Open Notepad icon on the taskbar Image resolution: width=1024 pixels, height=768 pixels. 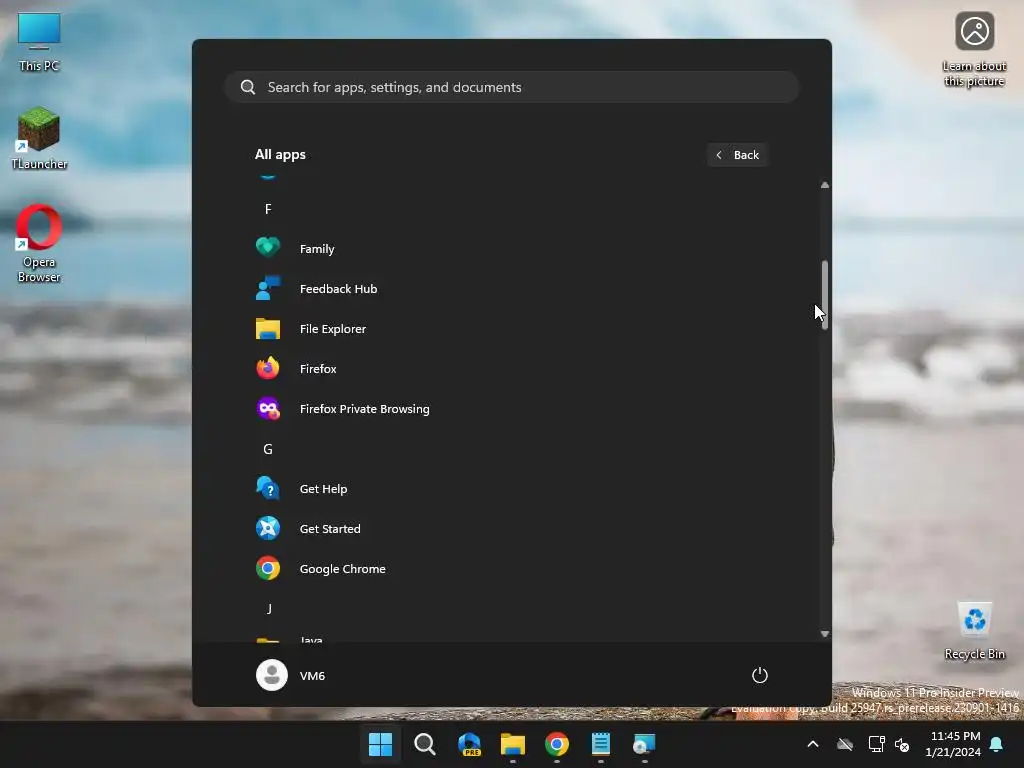(601, 744)
